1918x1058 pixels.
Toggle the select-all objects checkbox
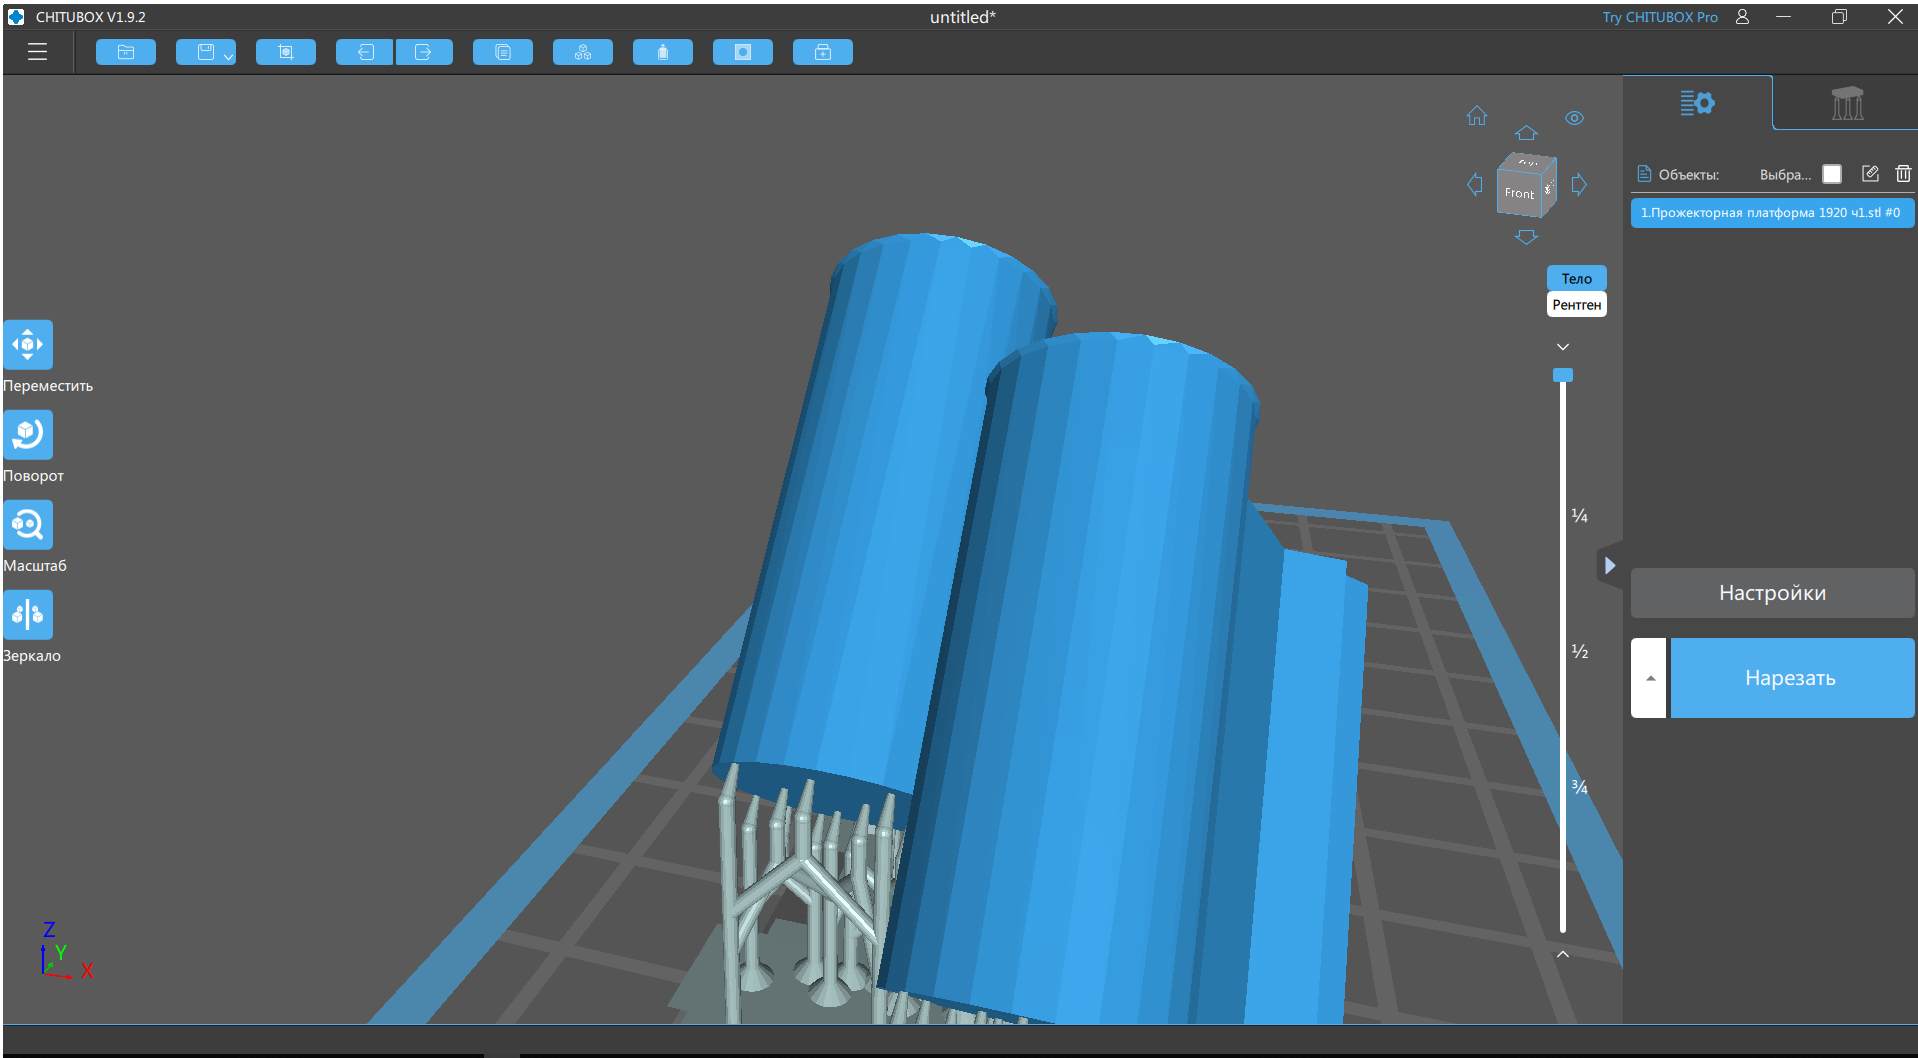(1832, 174)
